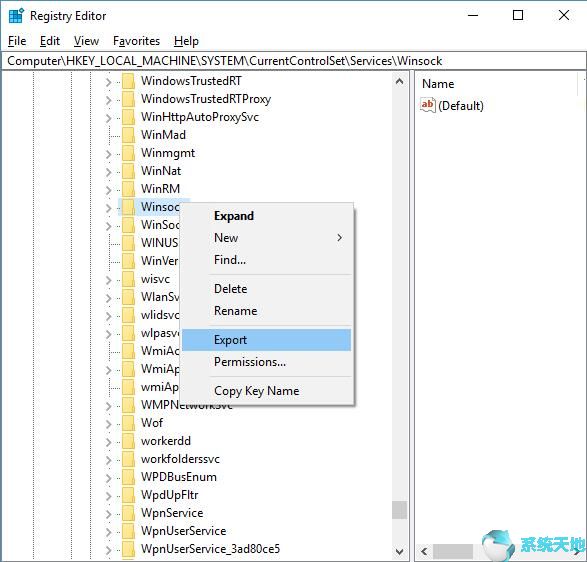Screen dimensions: 587x562
Task: Click the values pane scroll-left arrow
Action: 424,552
